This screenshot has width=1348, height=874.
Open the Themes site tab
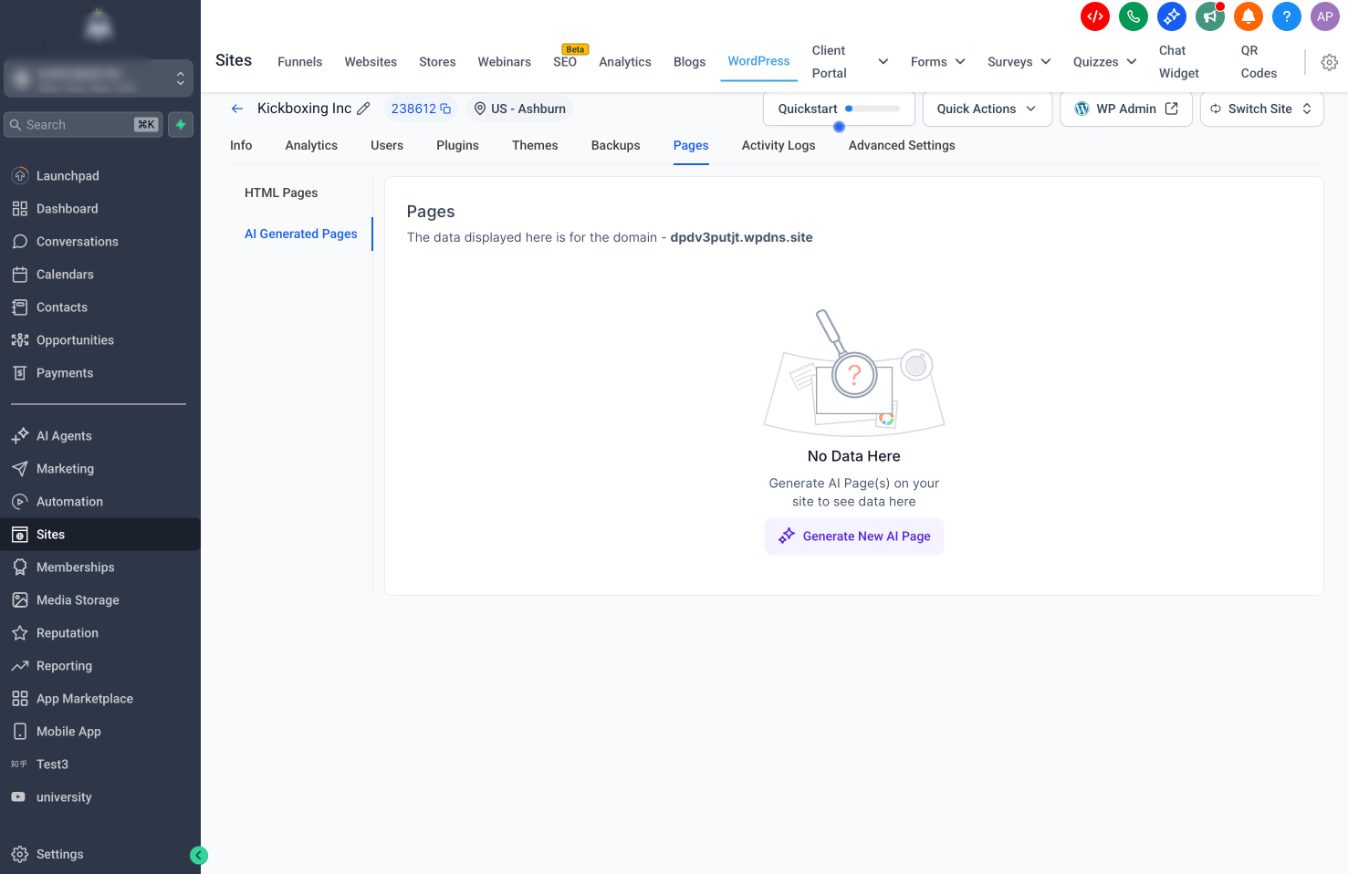coord(535,145)
